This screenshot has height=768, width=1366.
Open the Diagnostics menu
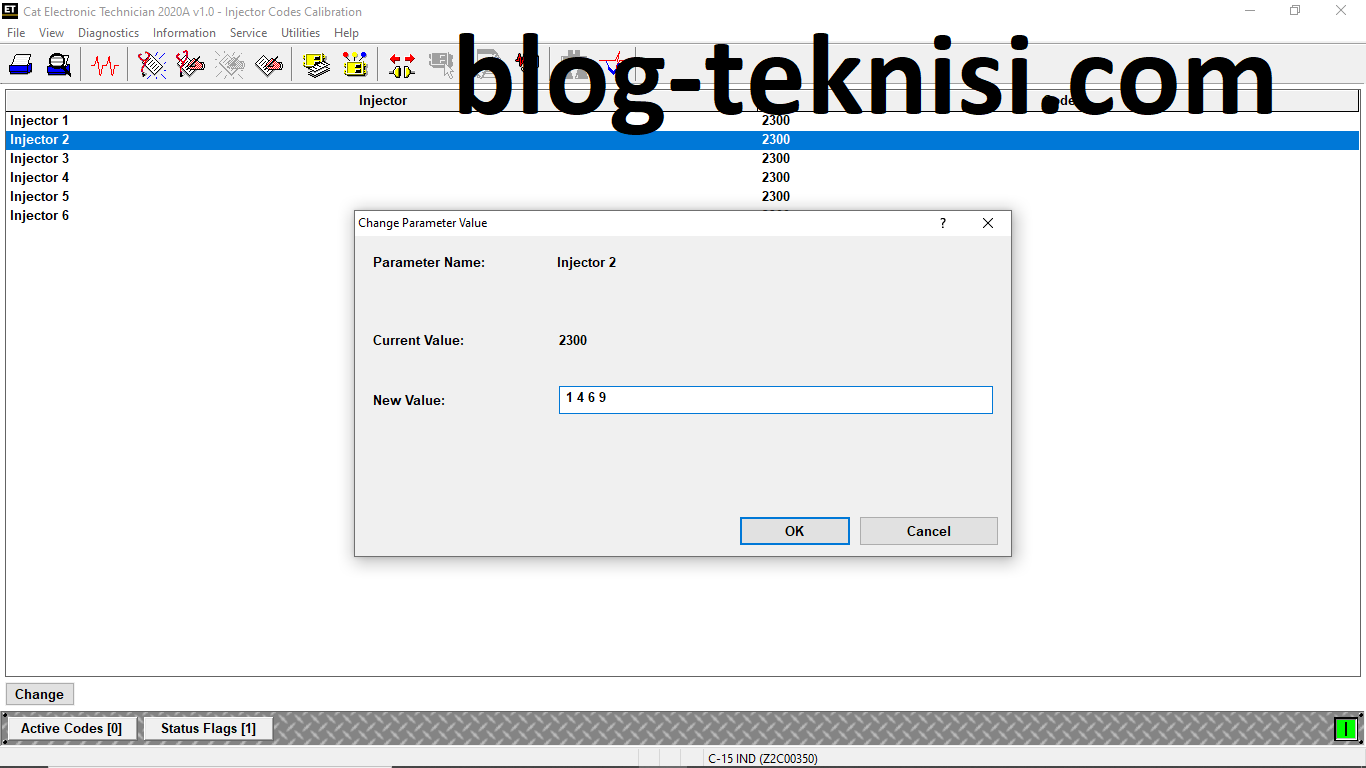(x=108, y=32)
